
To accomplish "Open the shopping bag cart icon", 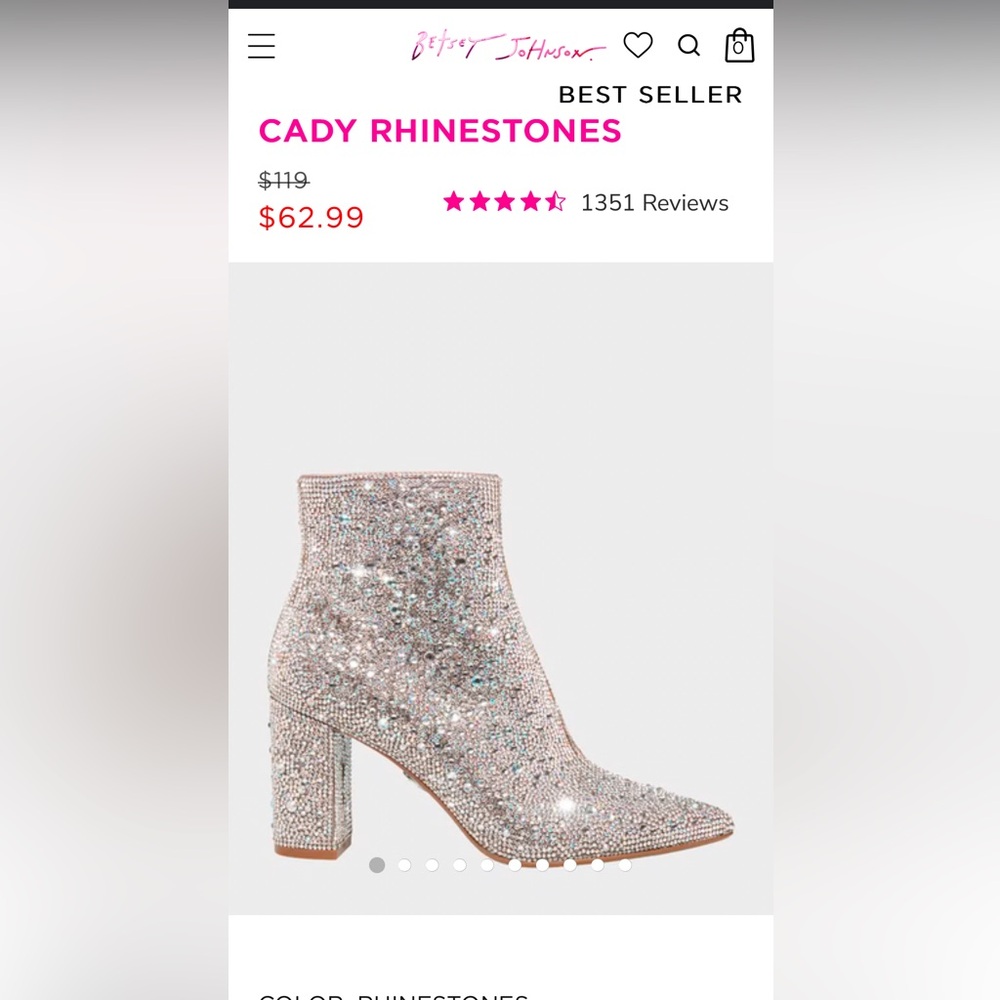I will tap(739, 46).
